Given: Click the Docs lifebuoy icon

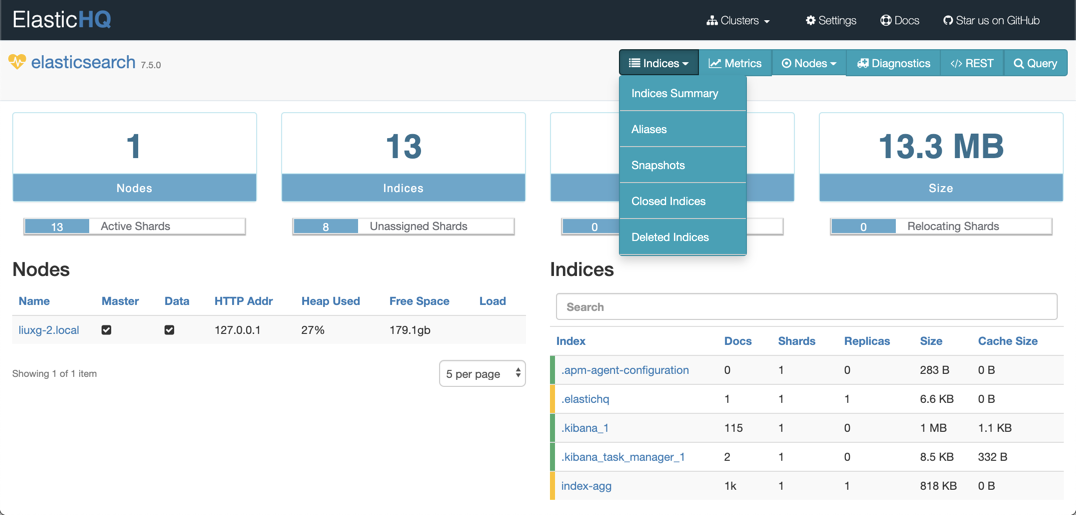Looking at the screenshot, I should click(886, 21).
